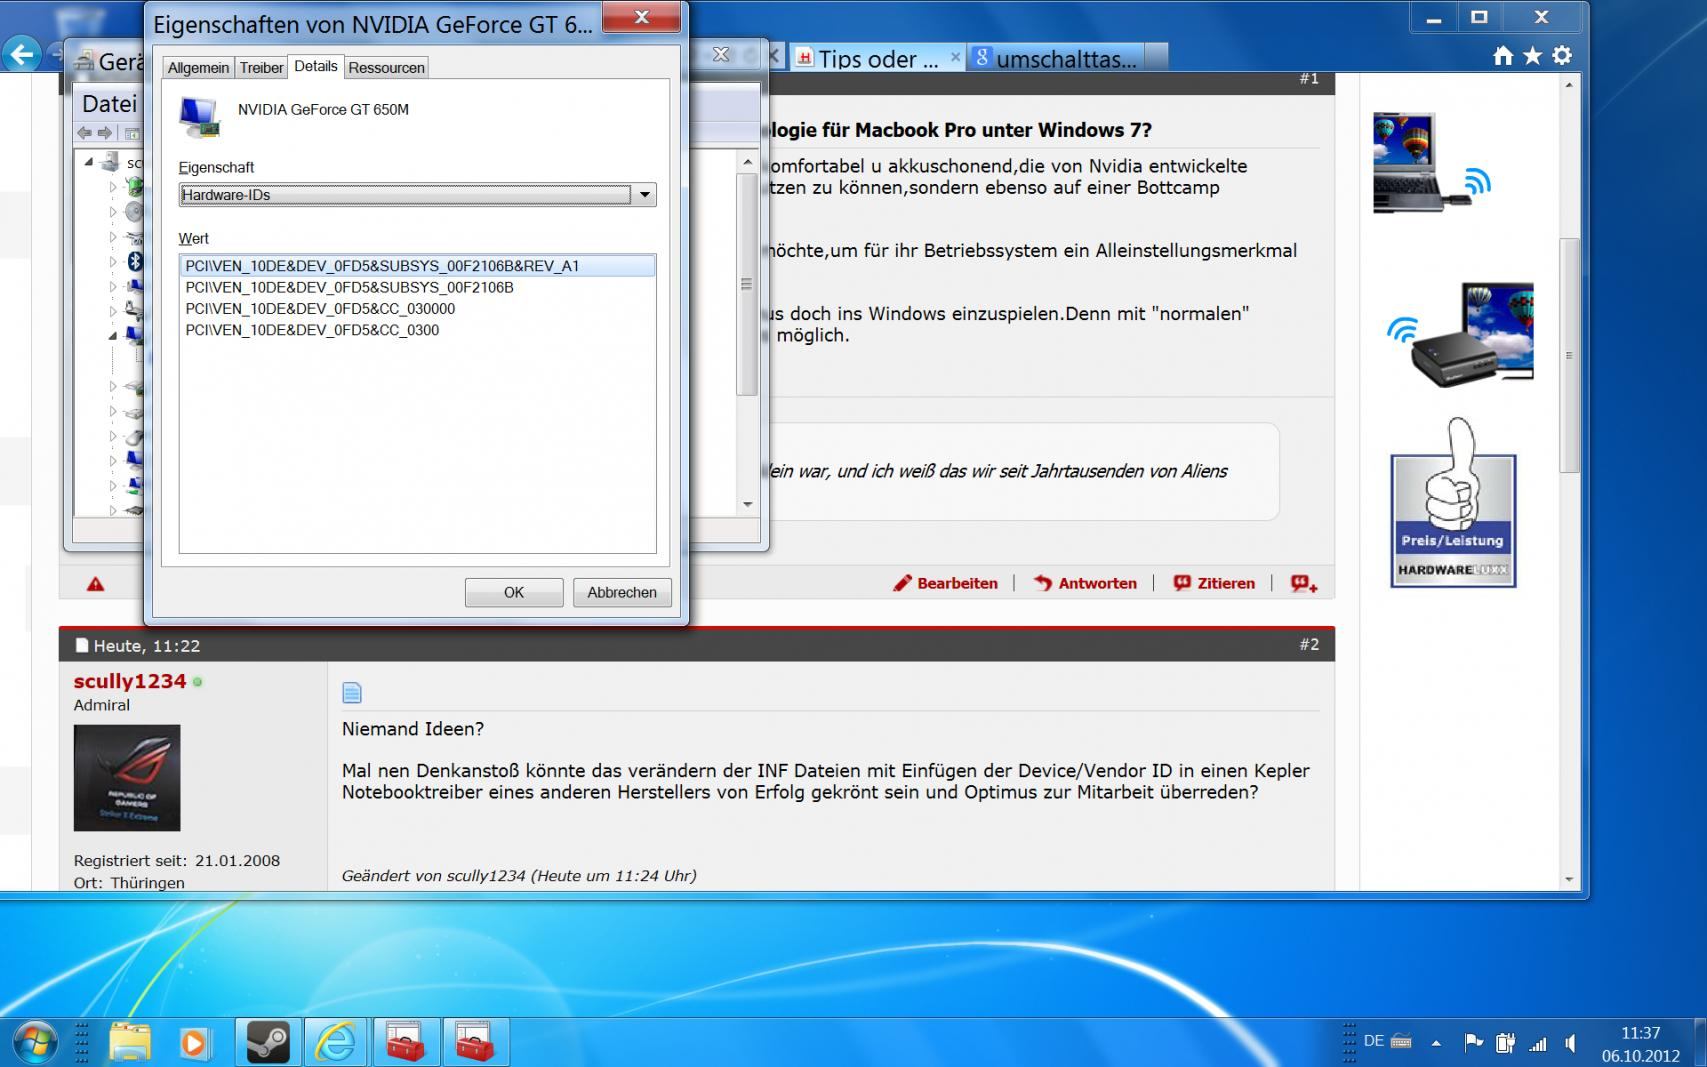Click the OK button
Screen dimensions: 1707x1067
click(x=514, y=592)
